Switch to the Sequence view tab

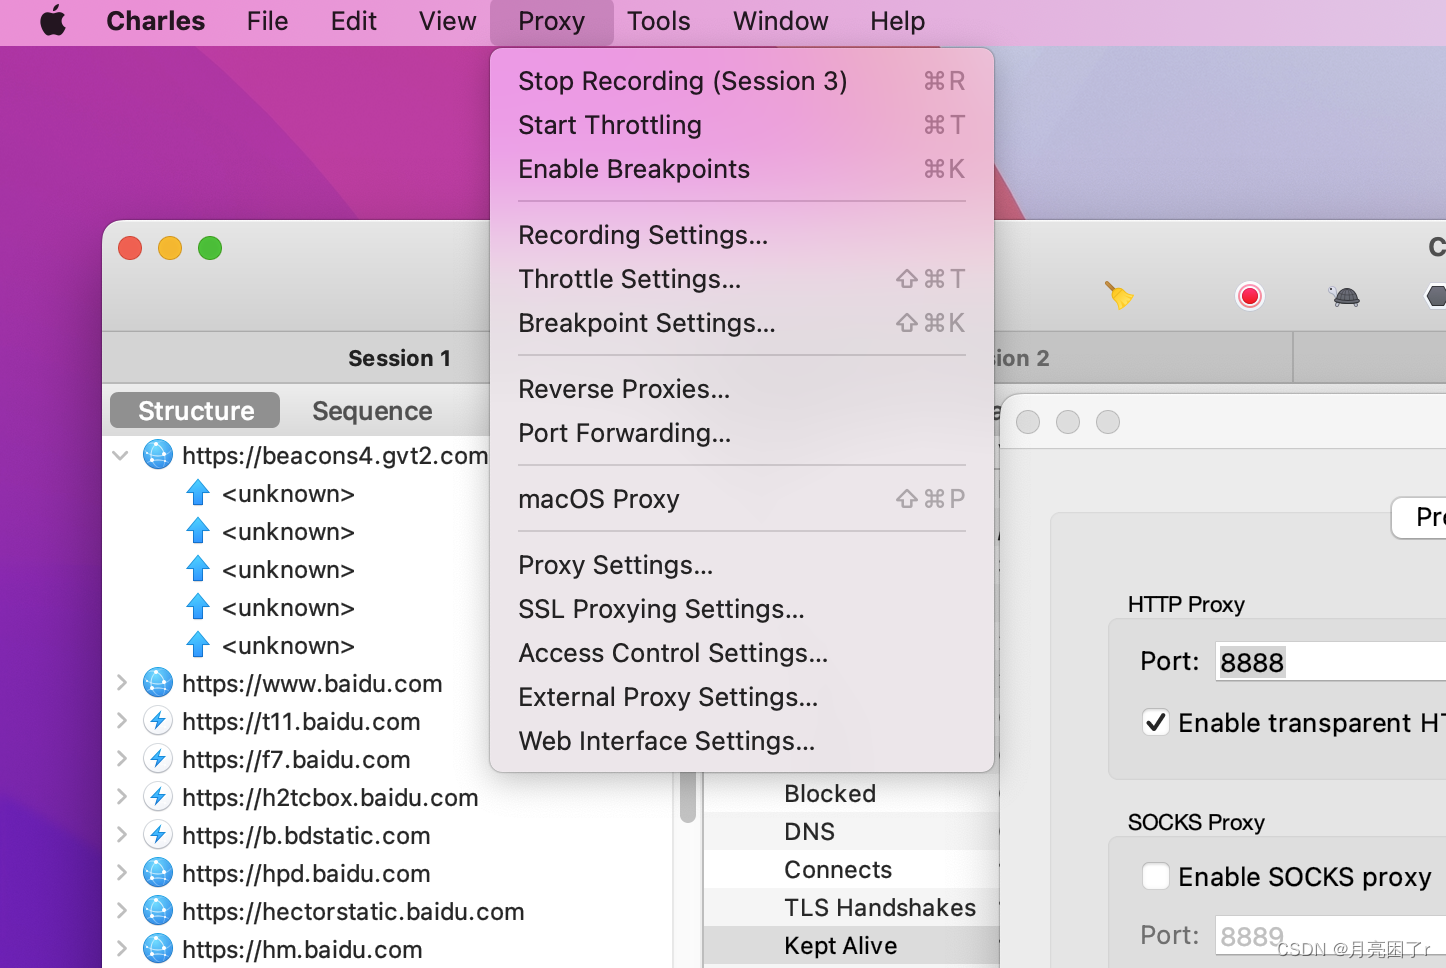372,411
